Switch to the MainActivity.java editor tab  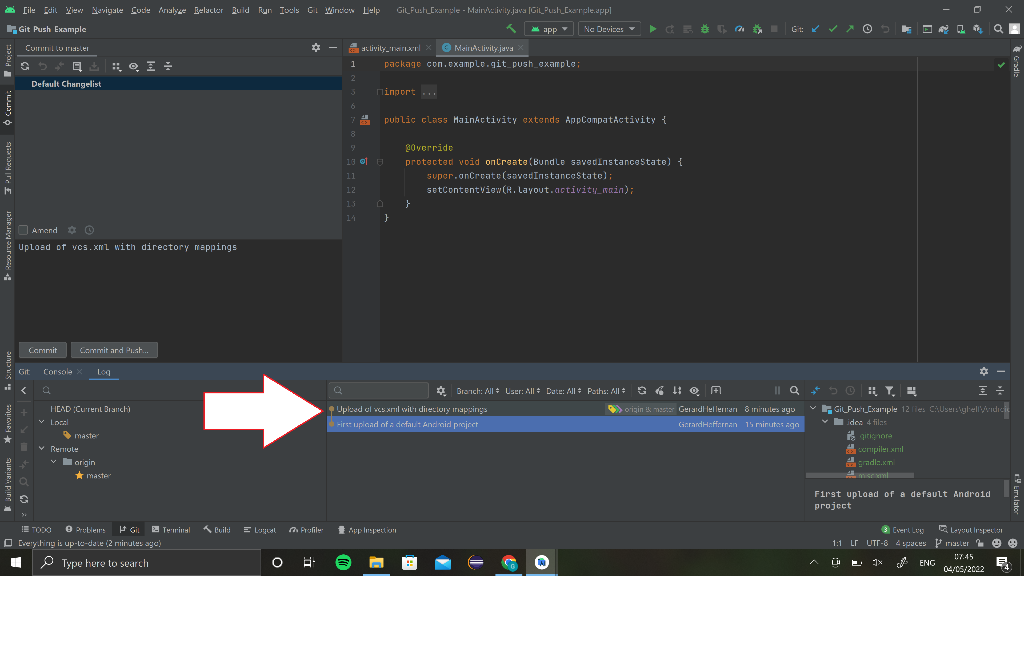tap(485, 46)
